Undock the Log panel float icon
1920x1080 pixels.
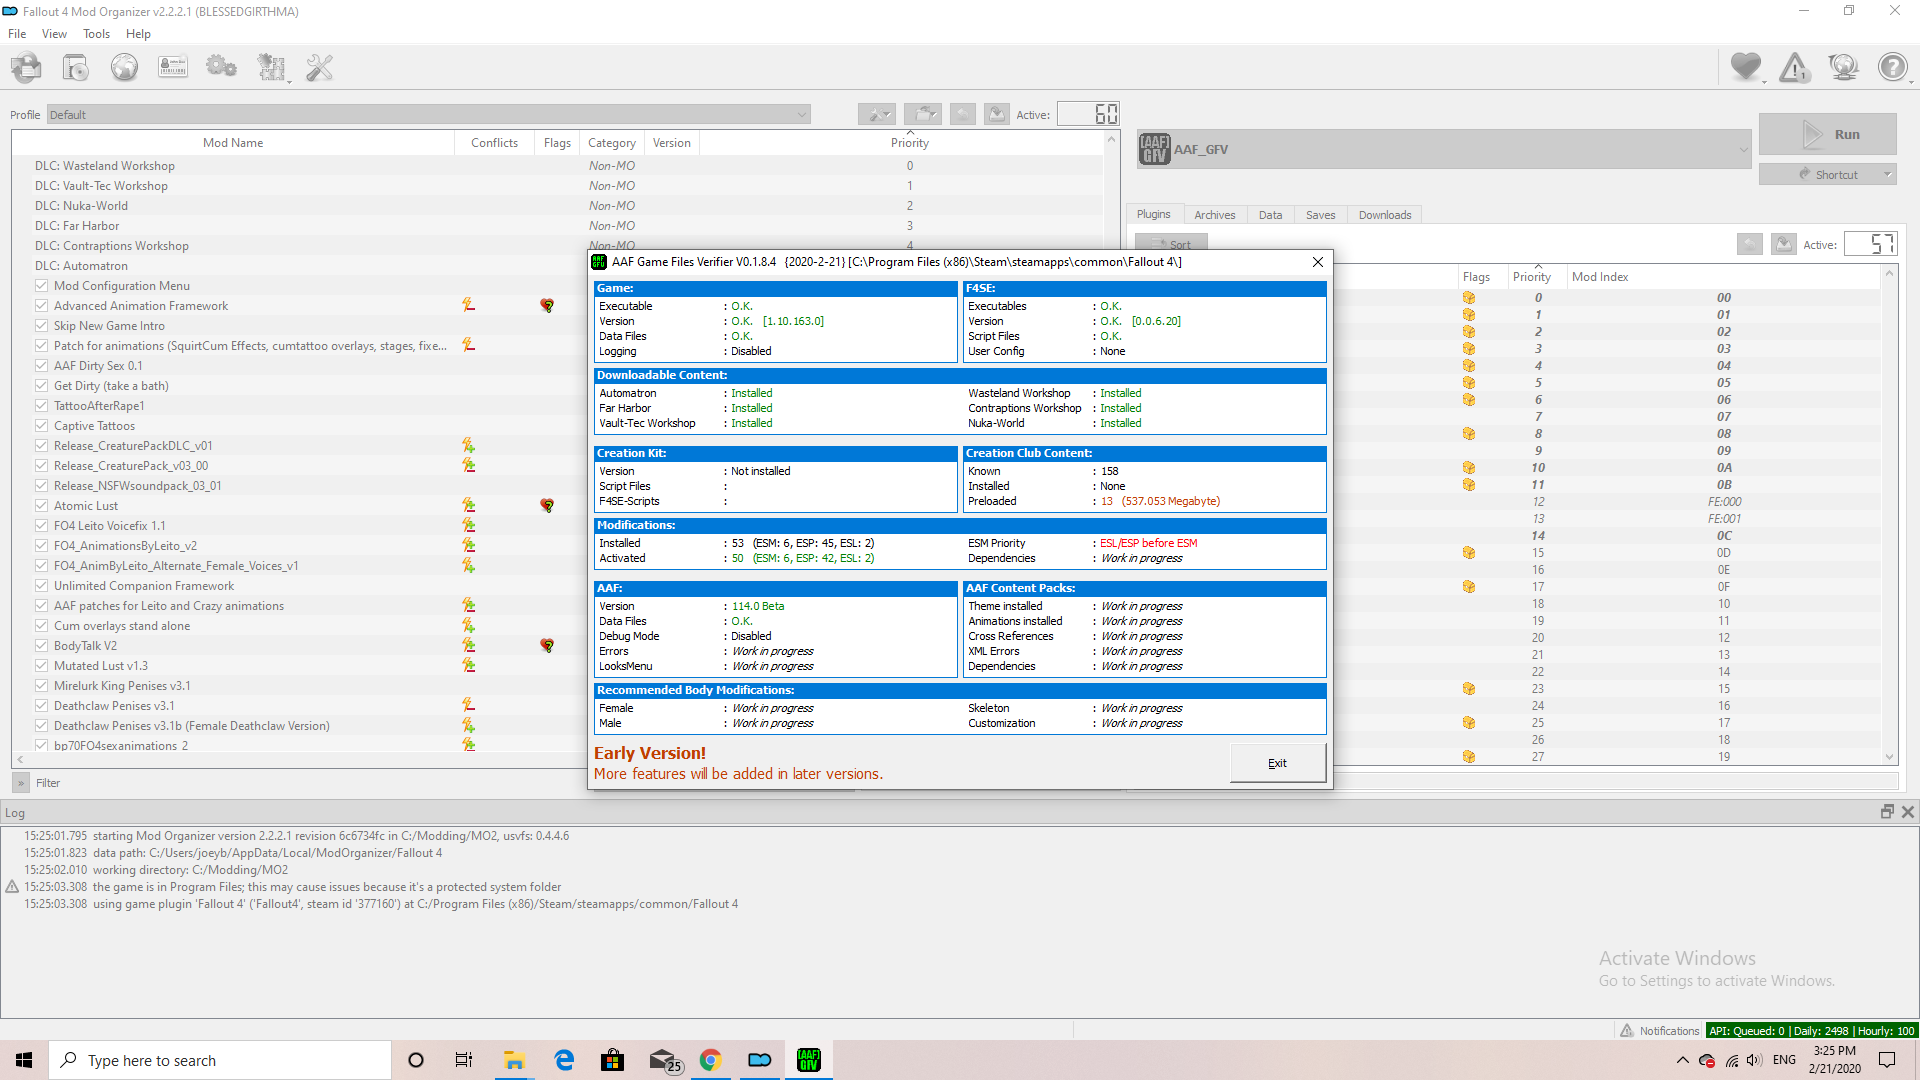click(x=1887, y=812)
